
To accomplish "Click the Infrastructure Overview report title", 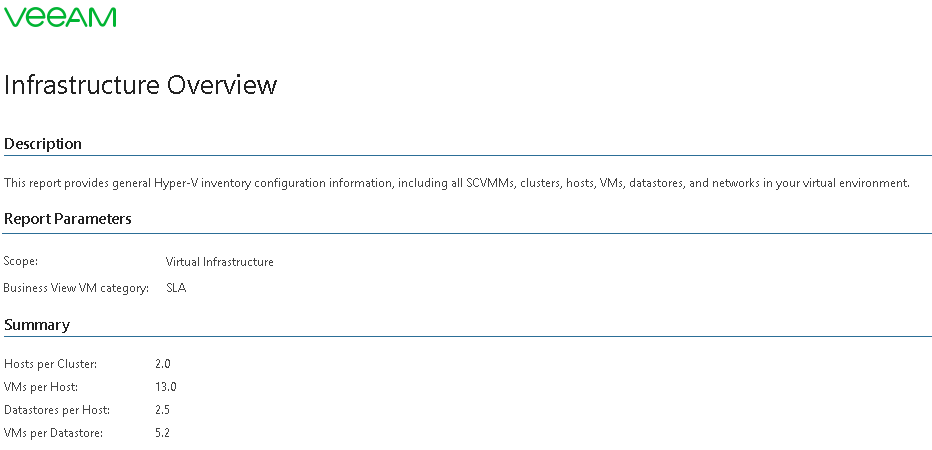I will pyautogui.click(x=140, y=85).
